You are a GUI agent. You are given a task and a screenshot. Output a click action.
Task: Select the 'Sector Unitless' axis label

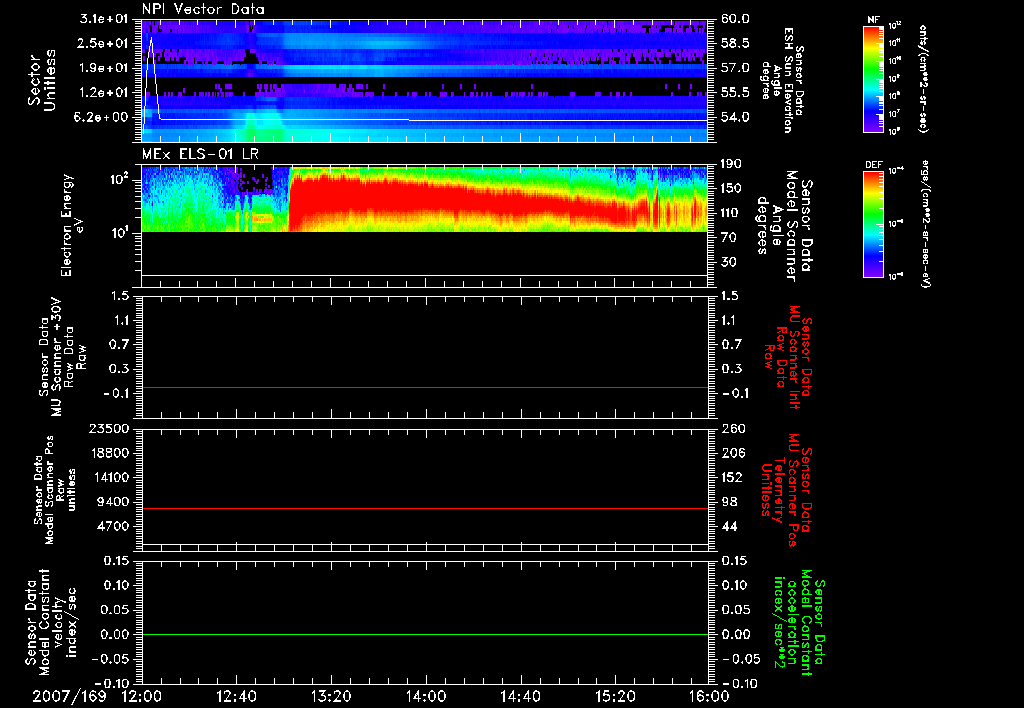[42, 80]
